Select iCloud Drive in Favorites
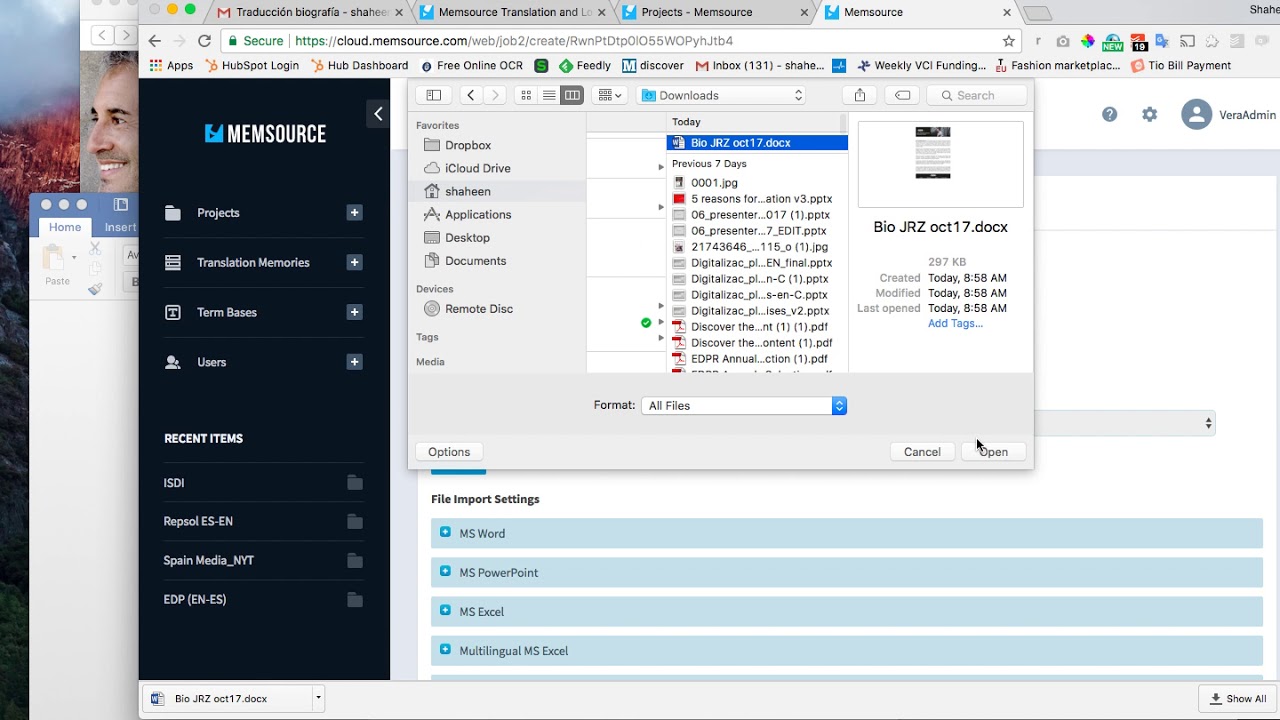The height and width of the screenshot is (720, 1280). coord(478,168)
